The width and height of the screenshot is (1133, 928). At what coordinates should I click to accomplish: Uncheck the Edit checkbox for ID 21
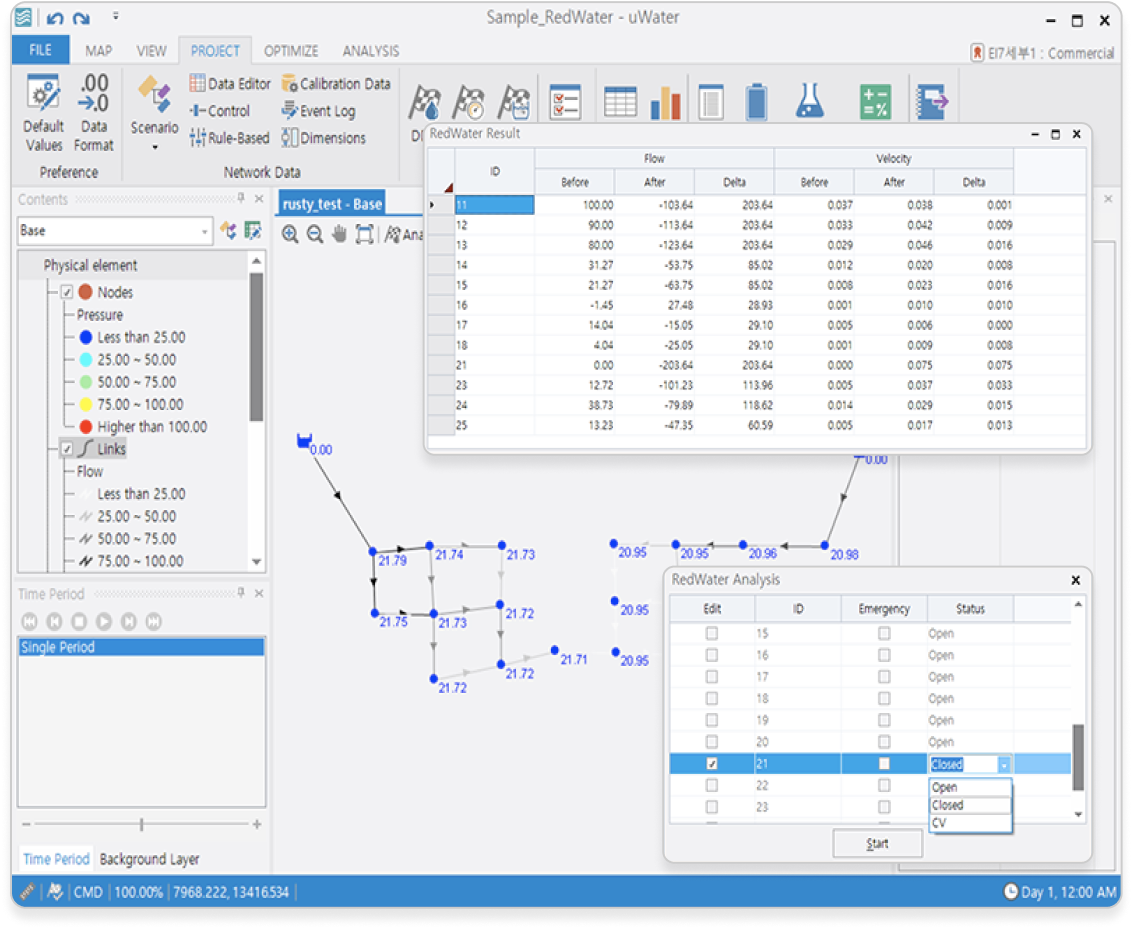[712, 764]
